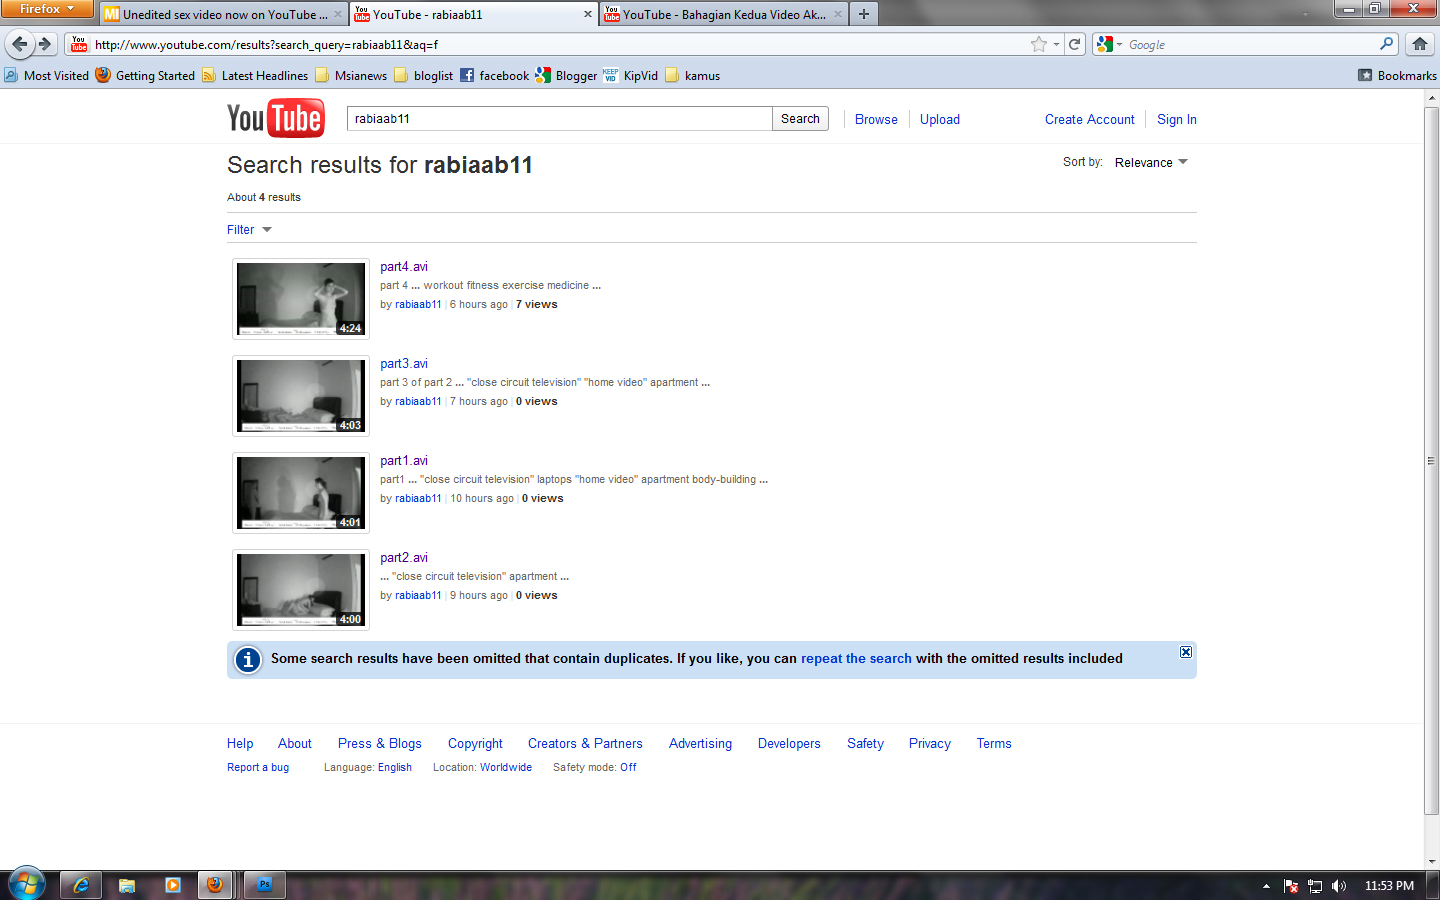The image size is (1440, 900).
Task: Click the YouTube search input field
Action: click(x=559, y=118)
